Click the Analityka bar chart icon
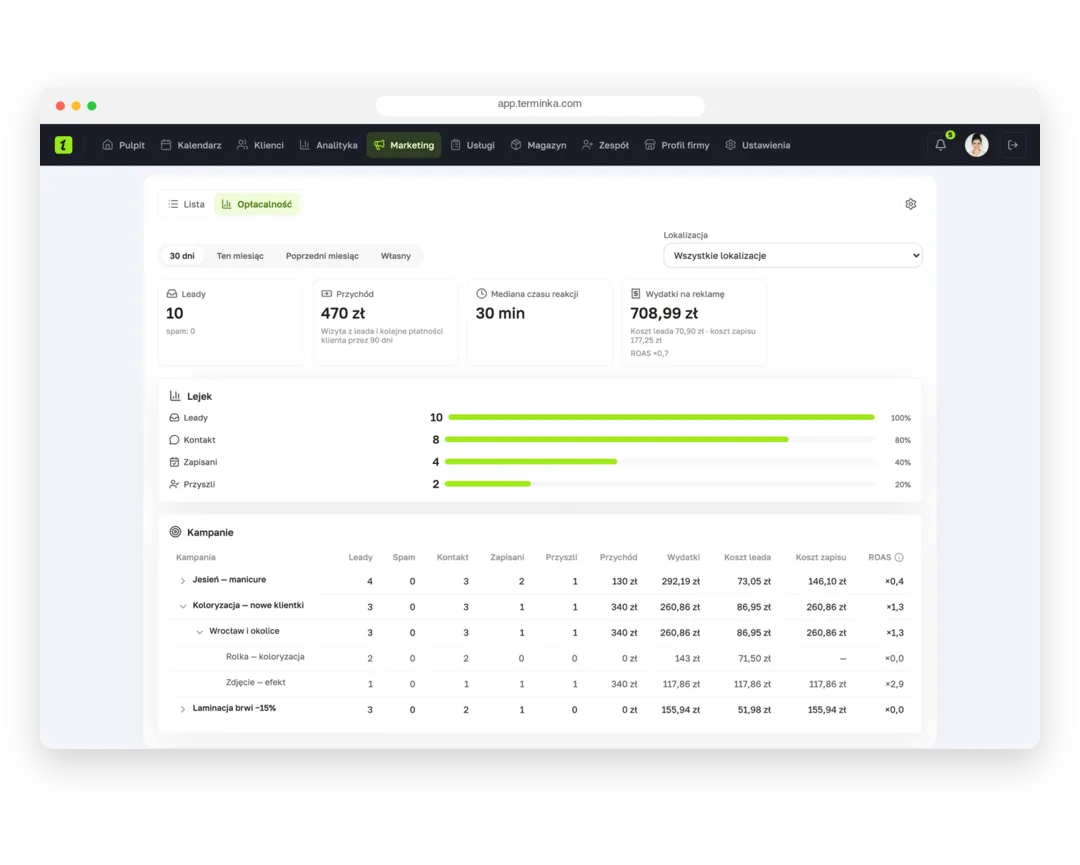This screenshot has height=865, width=1080. [304, 145]
